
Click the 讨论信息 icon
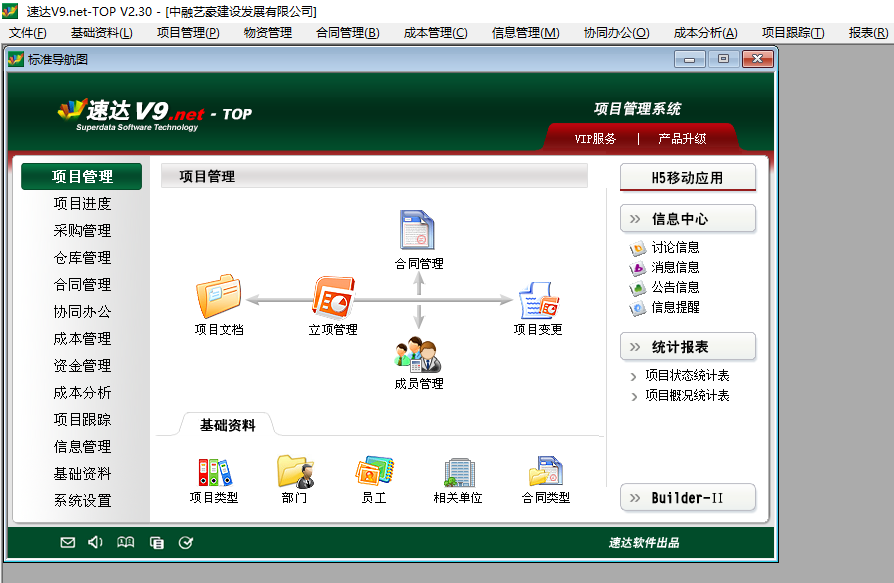point(637,248)
